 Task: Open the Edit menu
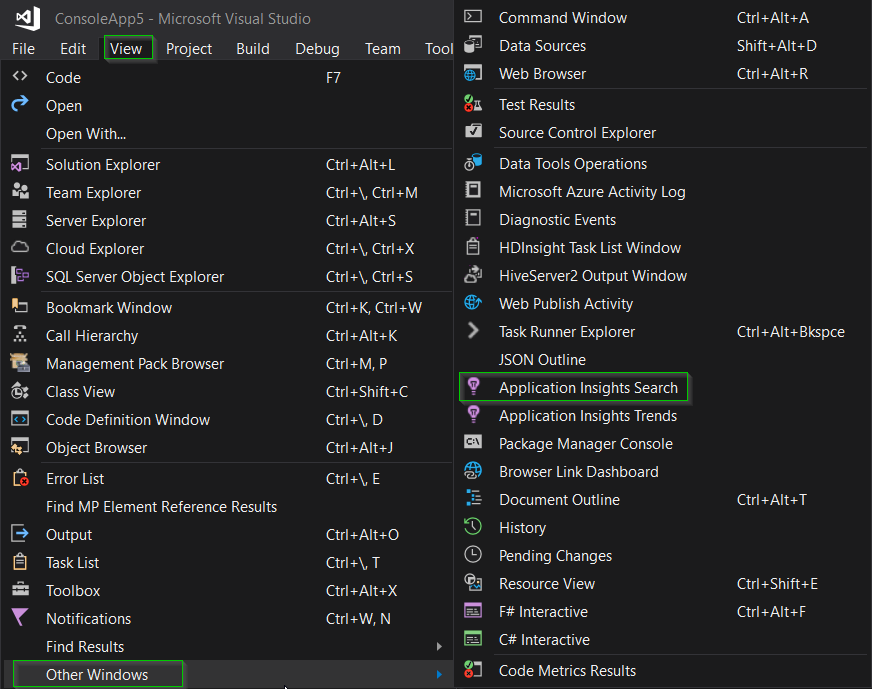point(73,49)
